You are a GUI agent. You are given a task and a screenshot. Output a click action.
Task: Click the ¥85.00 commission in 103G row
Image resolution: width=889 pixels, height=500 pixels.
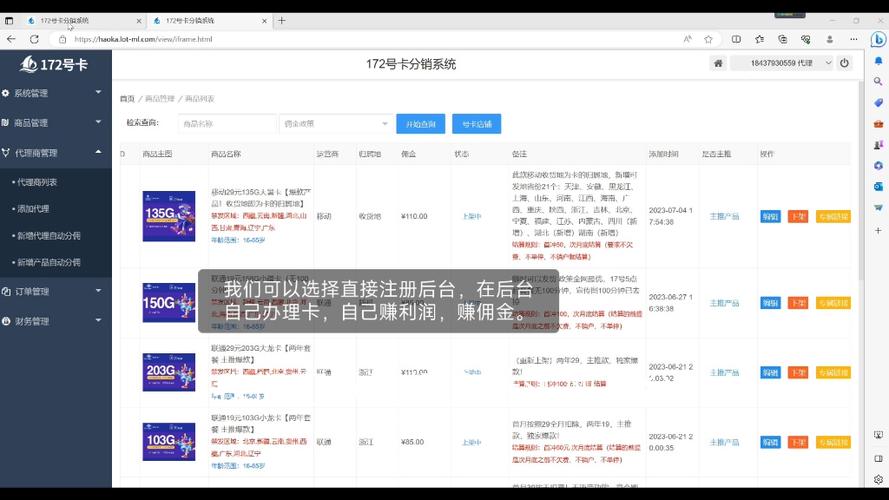(412, 442)
